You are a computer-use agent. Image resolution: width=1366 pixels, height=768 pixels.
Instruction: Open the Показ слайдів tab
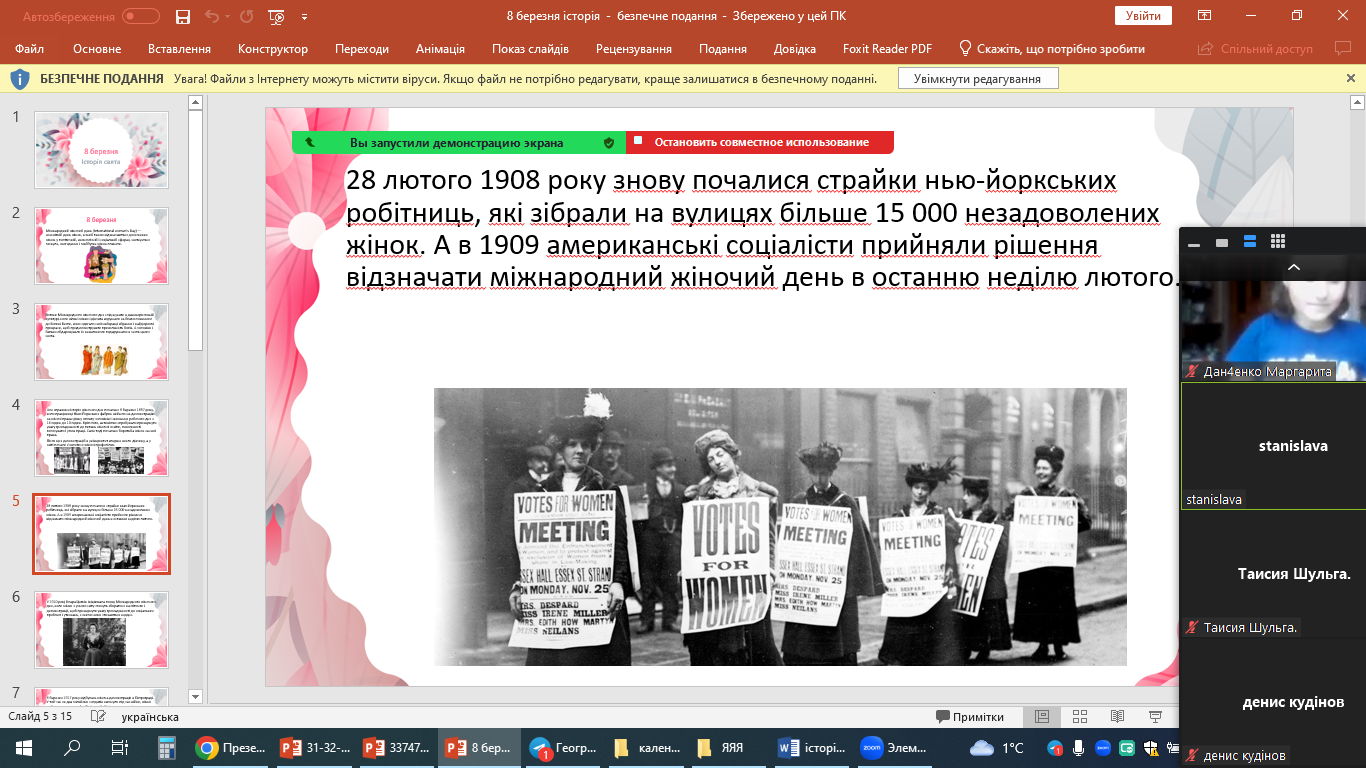[530, 49]
